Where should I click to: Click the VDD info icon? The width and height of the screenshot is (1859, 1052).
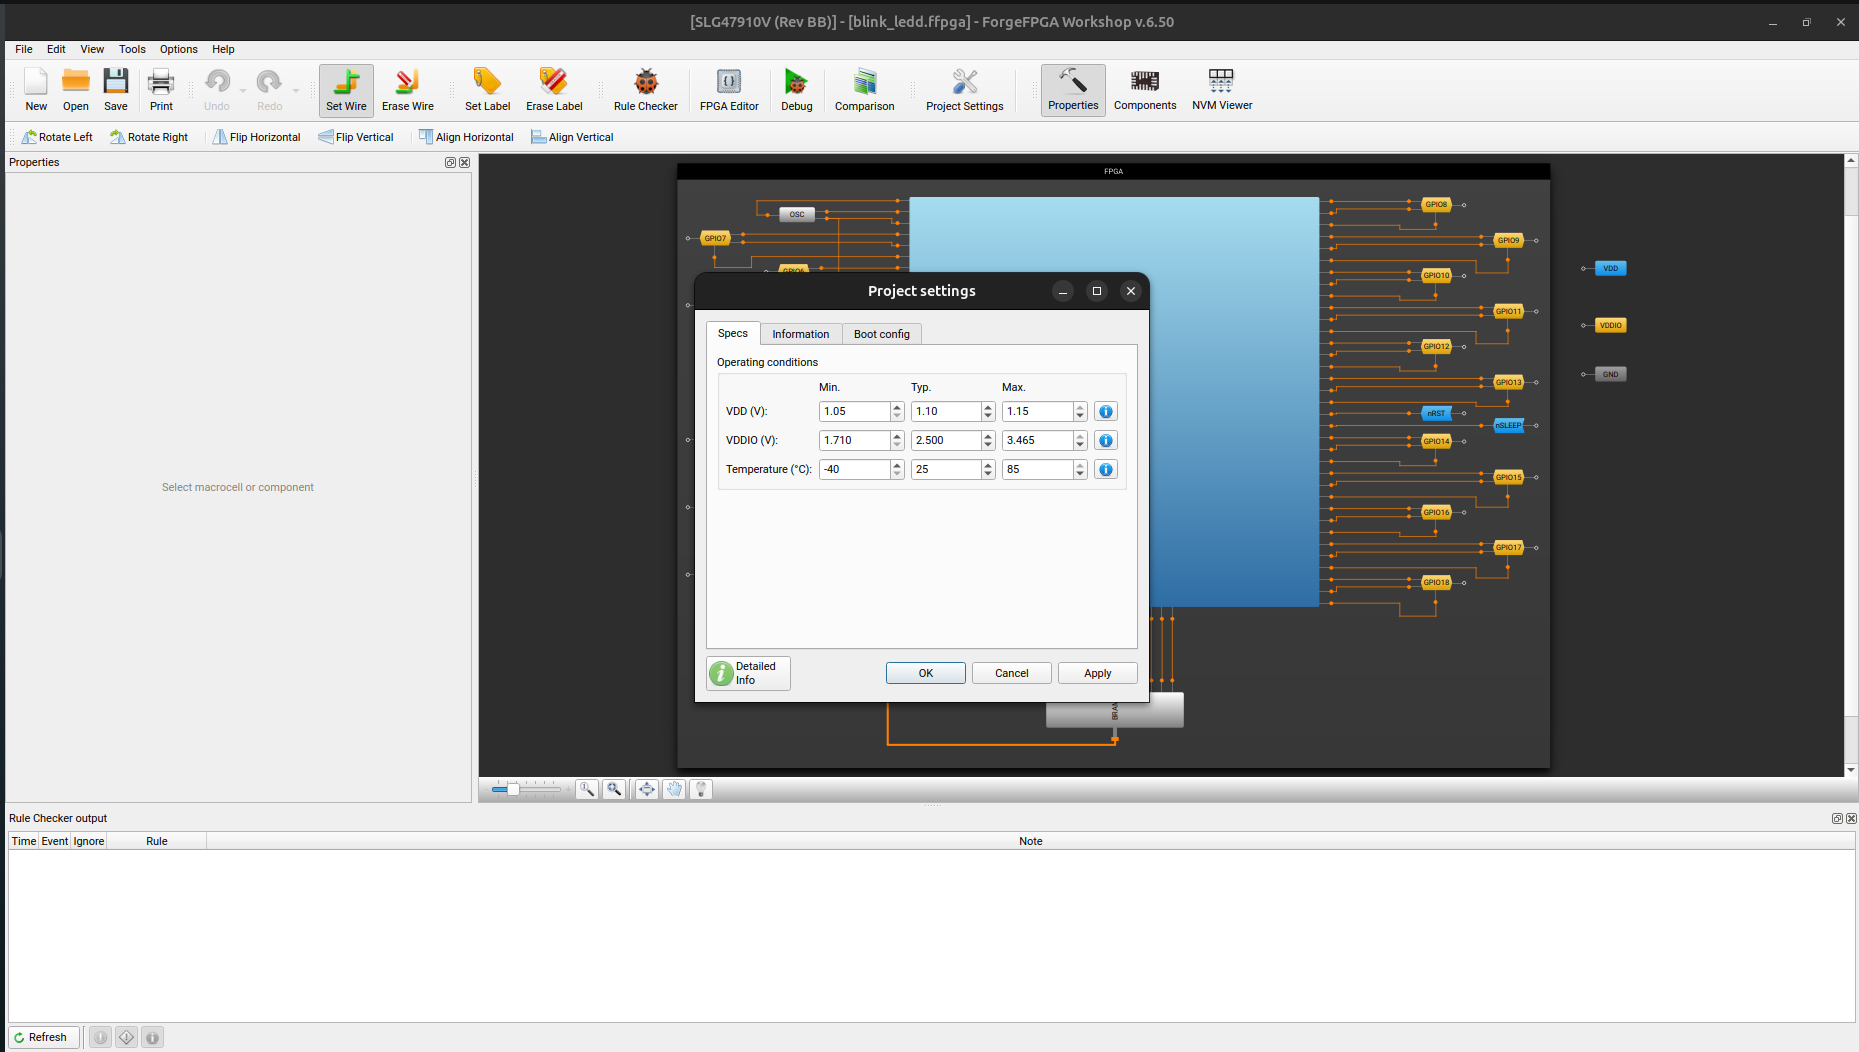1105,412
